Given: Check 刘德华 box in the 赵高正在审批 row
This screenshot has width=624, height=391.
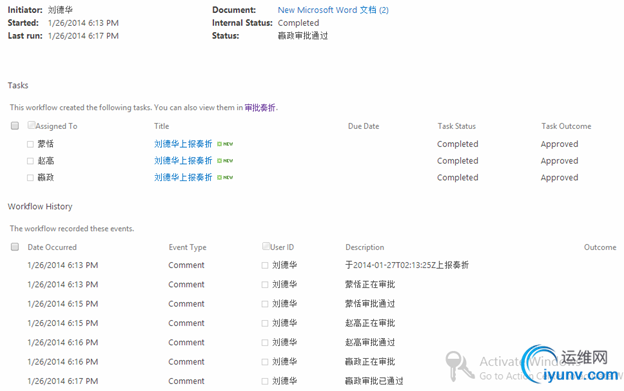Looking at the screenshot, I should (265, 323).
